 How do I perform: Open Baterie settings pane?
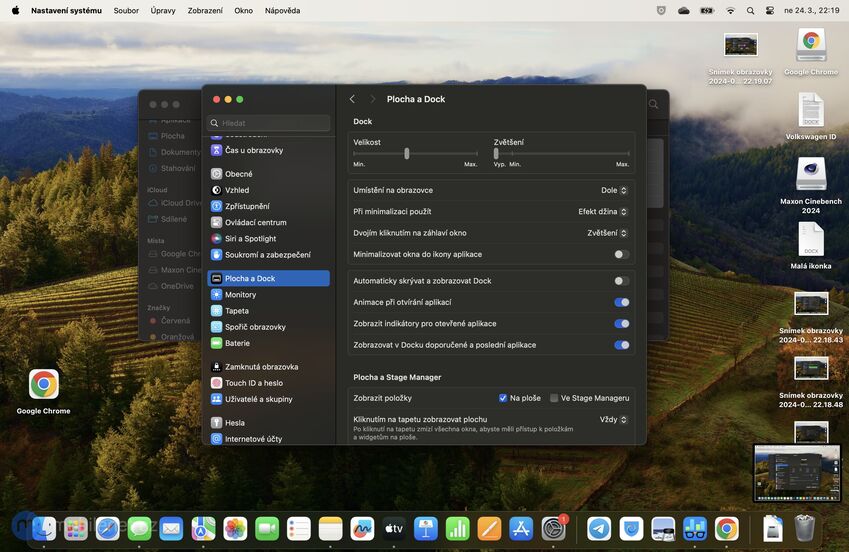[x=237, y=343]
